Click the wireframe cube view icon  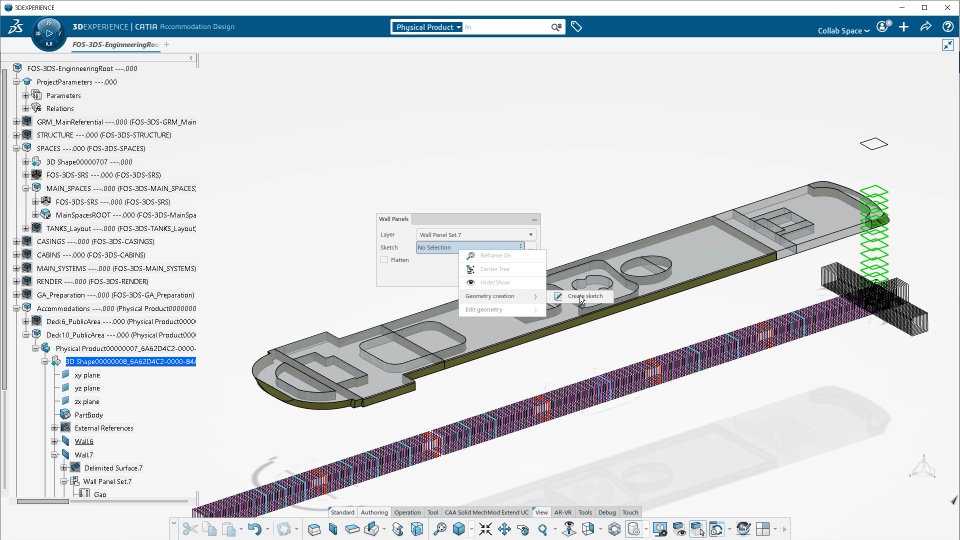pos(588,529)
